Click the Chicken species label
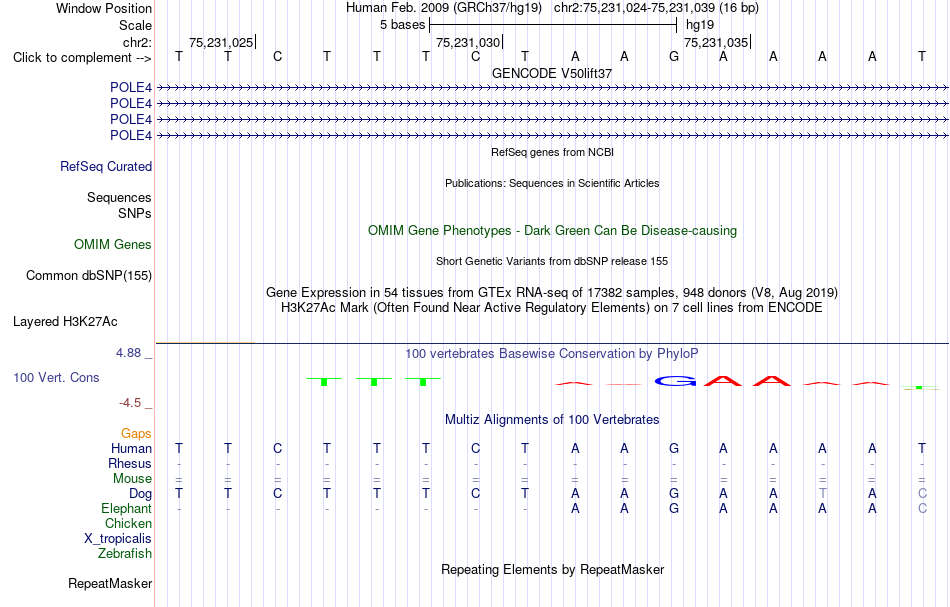This screenshot has height=607, width=950. [128, 523]
